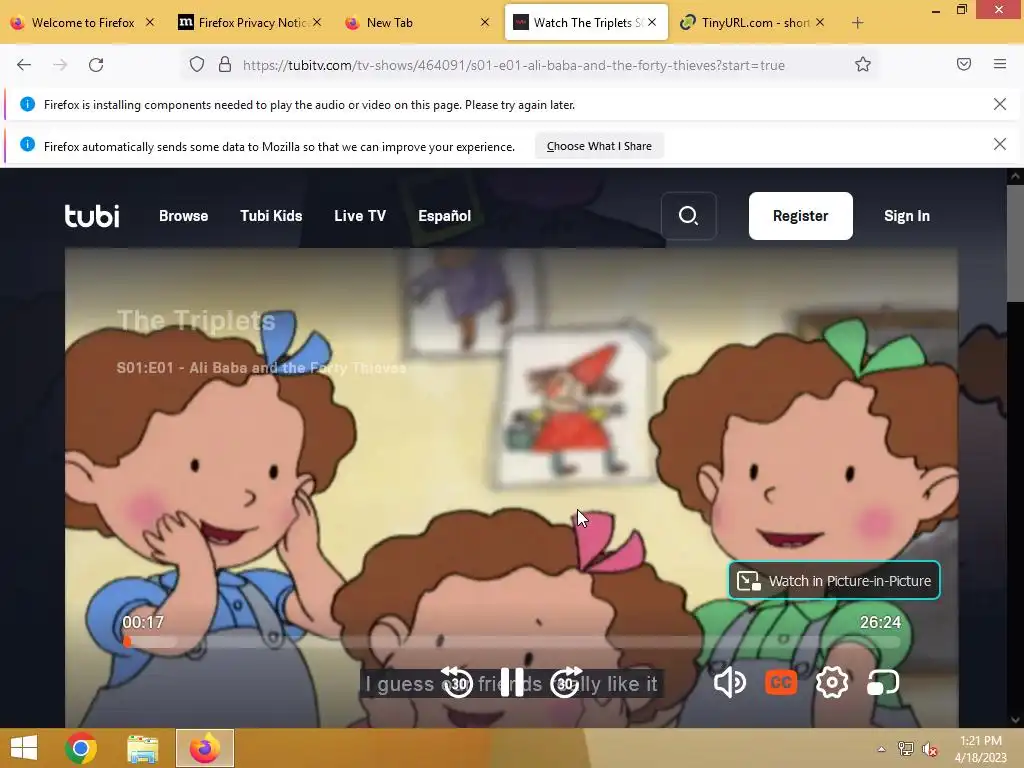Reload the current page

click(x=96, y=65)
